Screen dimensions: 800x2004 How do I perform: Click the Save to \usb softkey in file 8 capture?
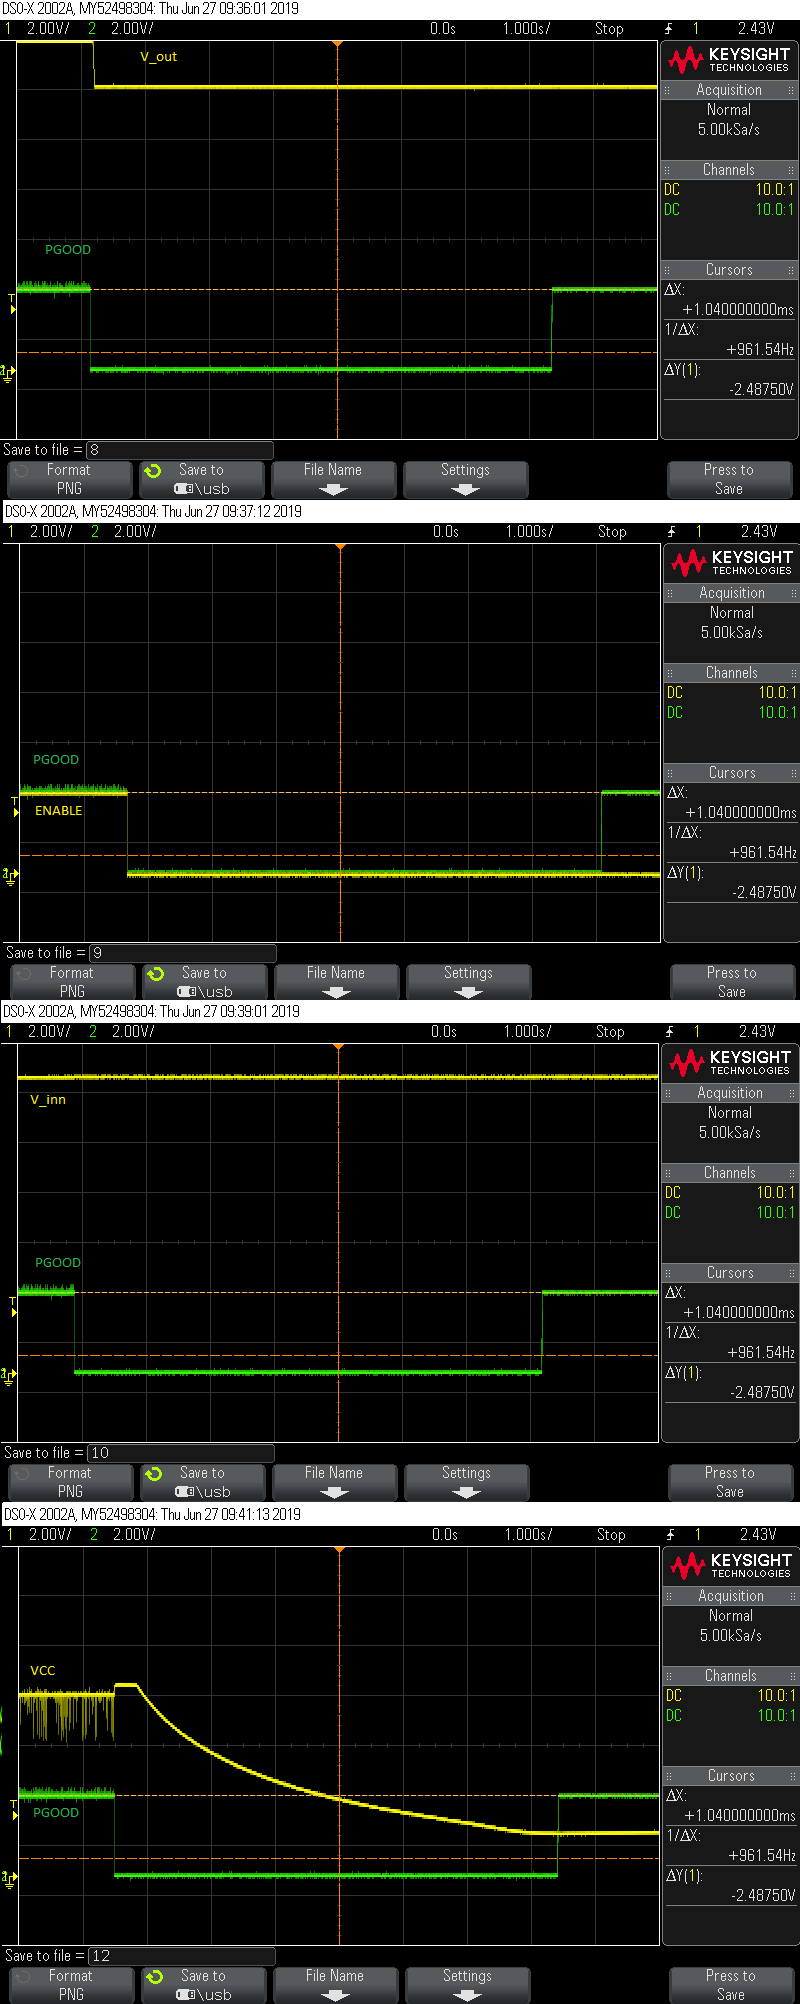point(202,479)
